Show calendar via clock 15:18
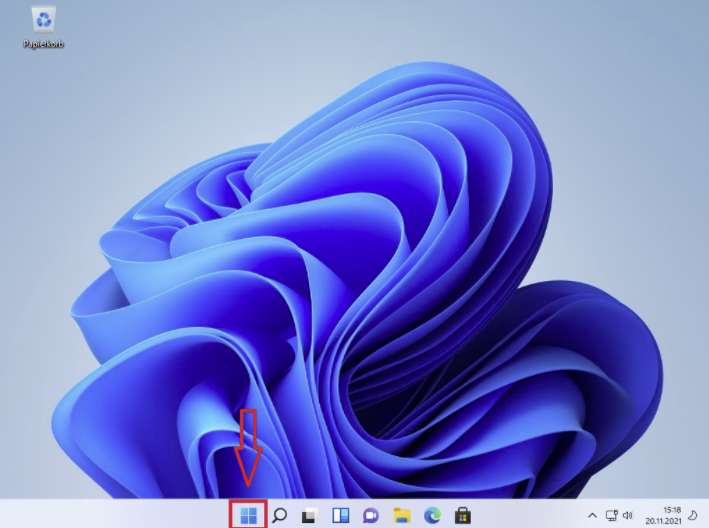Screen dimensions: 709x528 coord(672,510)
